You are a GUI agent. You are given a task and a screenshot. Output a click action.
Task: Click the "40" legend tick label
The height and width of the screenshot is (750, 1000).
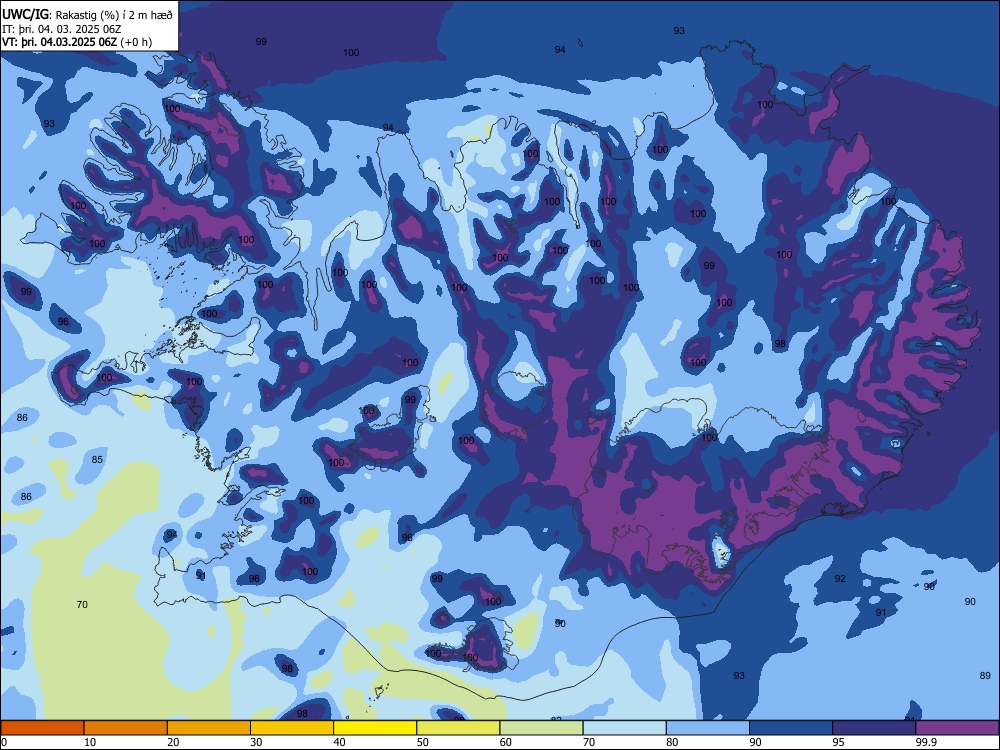point(340,742)
